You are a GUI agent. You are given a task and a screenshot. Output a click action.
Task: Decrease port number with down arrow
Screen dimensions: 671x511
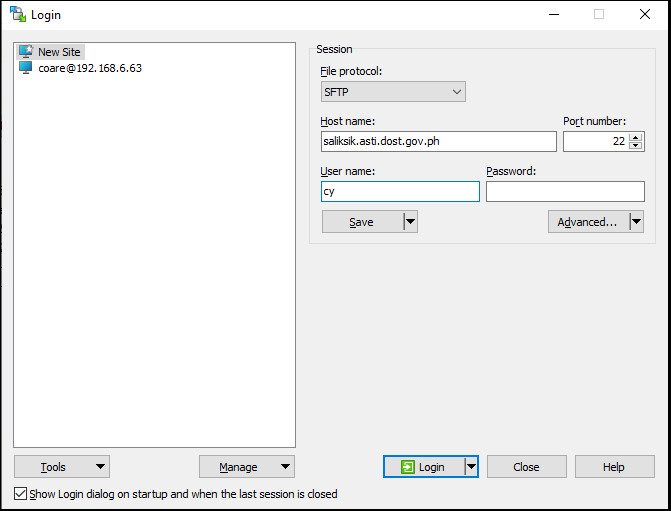(x=634, y=146)
